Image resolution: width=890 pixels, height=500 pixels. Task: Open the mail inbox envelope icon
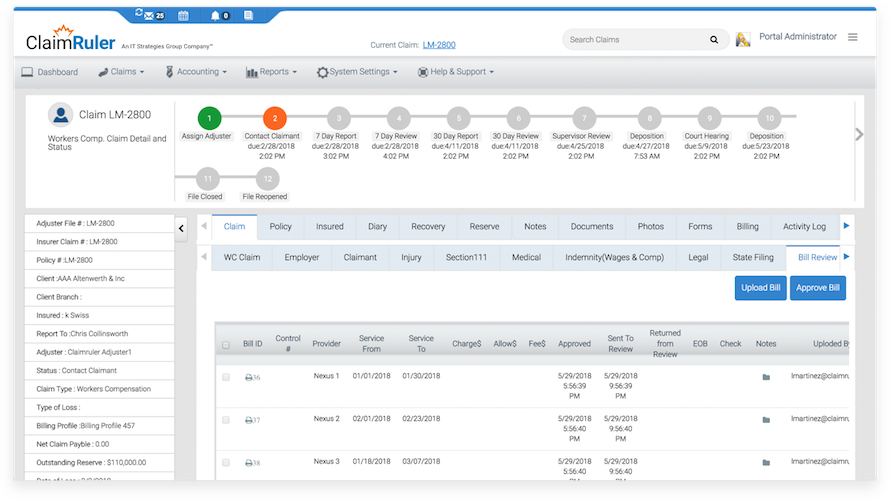pyautogui.click(x=149, y=16)
